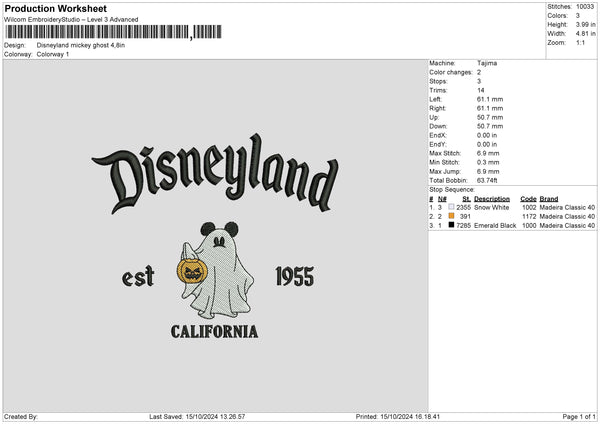Click the 'Snow White' description cell
Viewport: 600px width, 424px height.
pos(491,207)
